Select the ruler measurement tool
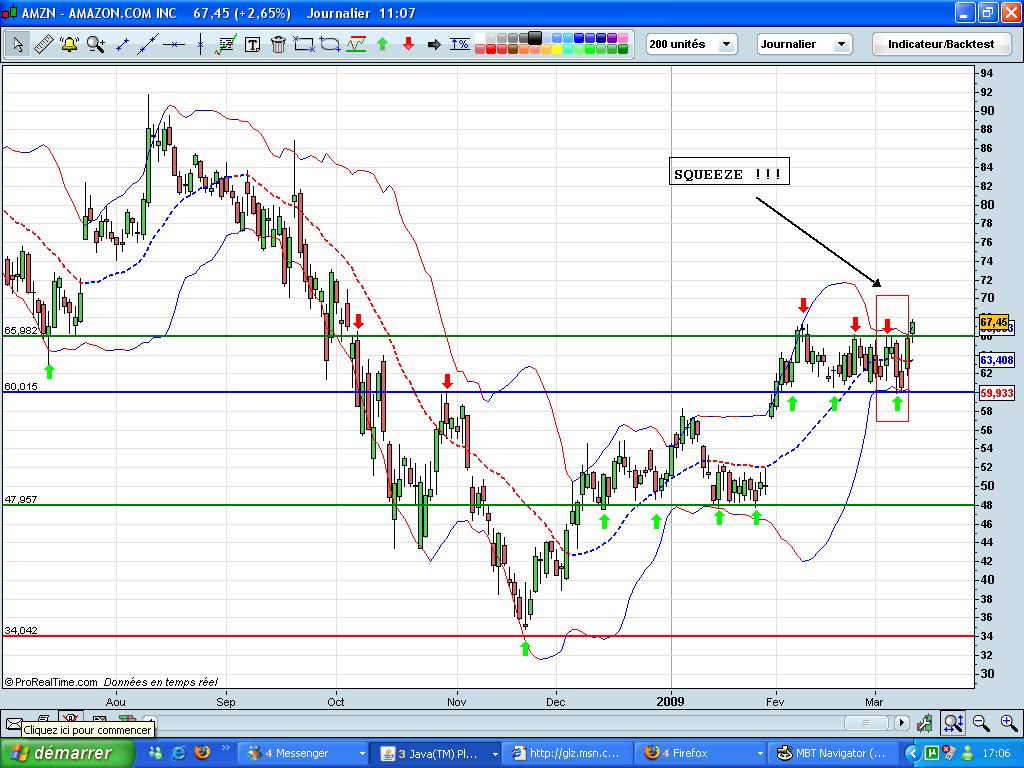 [x=43, y=44]
